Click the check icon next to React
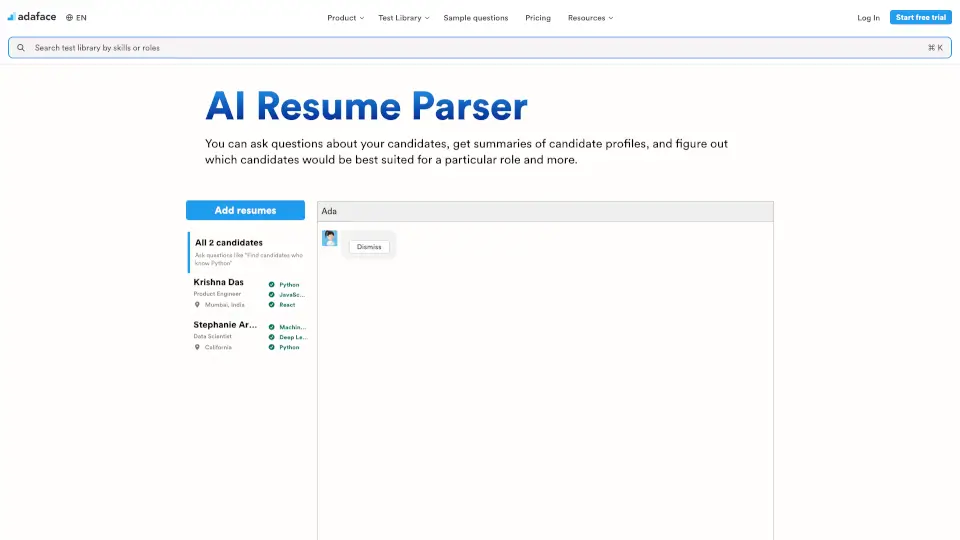 [271, 305]
